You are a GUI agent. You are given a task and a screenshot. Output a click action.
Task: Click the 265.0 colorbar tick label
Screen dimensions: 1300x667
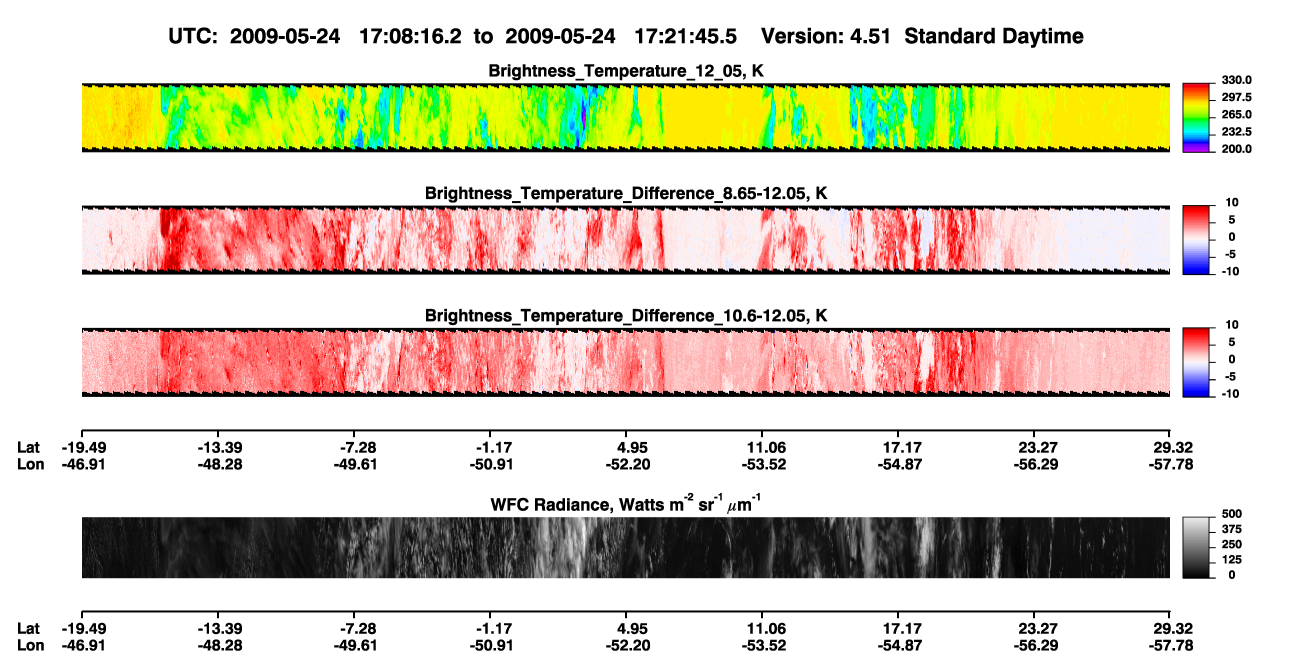pos(1235,115)
